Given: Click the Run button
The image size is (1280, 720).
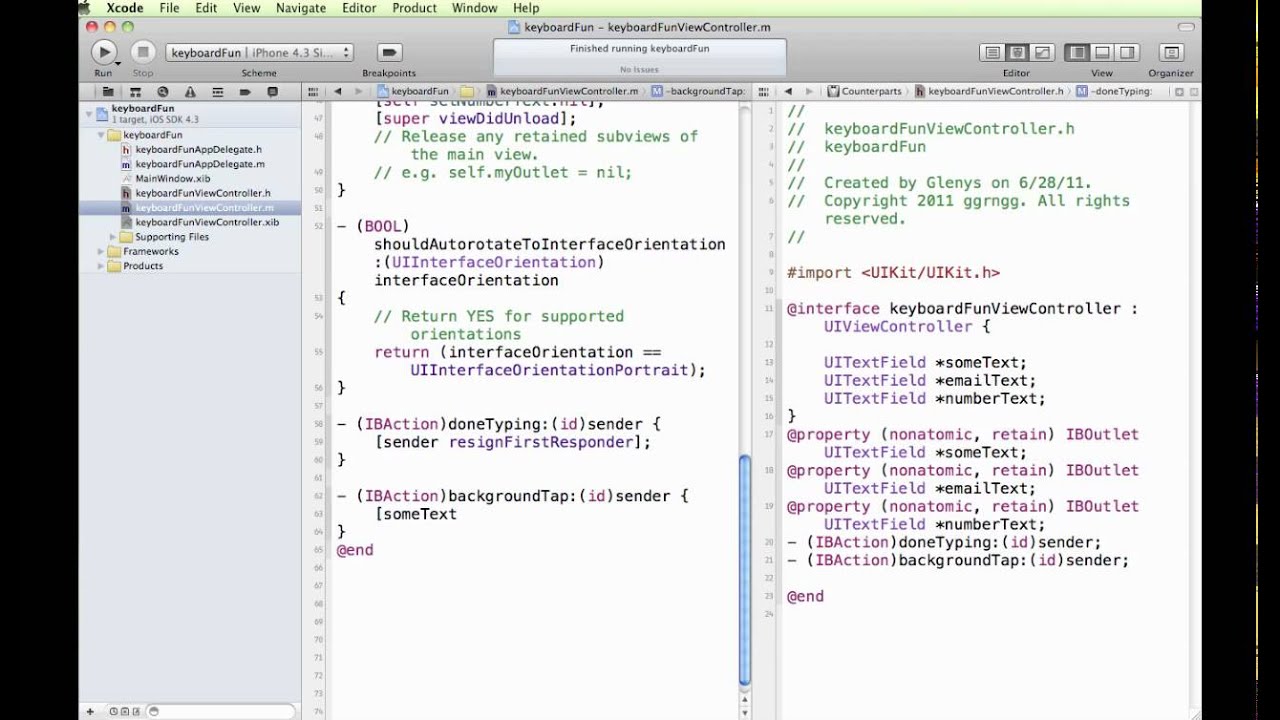Looking at the screenshot, I should [x=103, y=52].
